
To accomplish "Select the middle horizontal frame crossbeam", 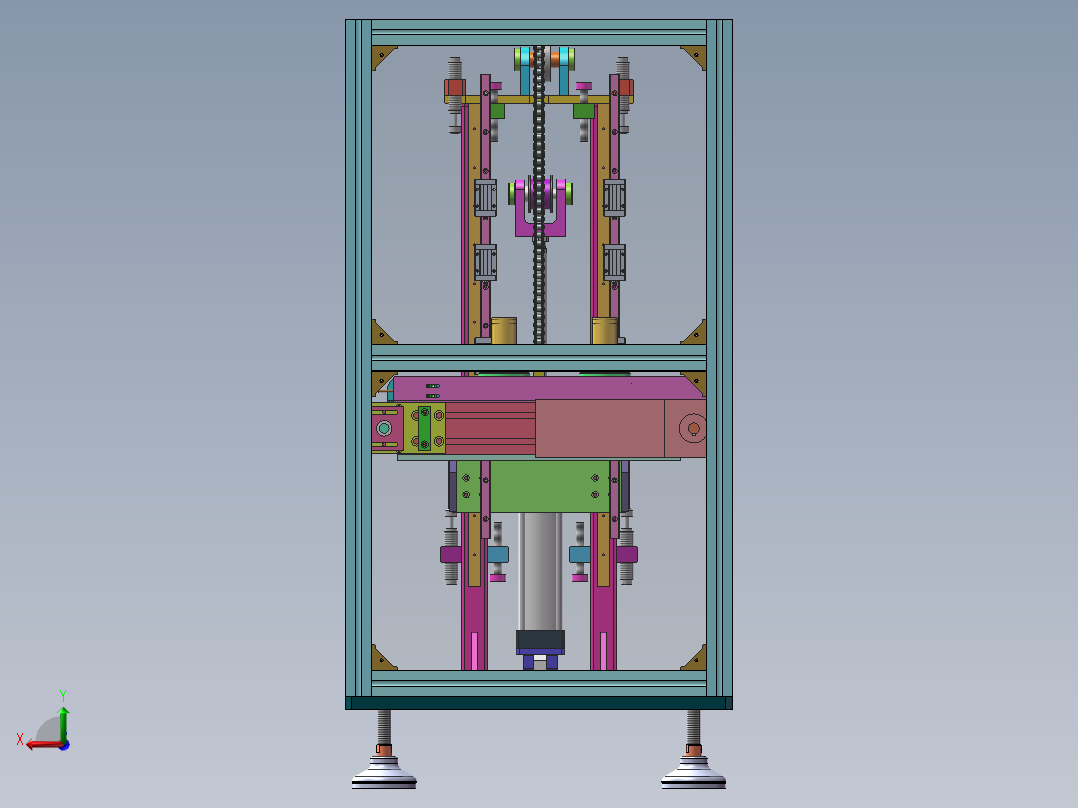I will (x=539, y=358).
